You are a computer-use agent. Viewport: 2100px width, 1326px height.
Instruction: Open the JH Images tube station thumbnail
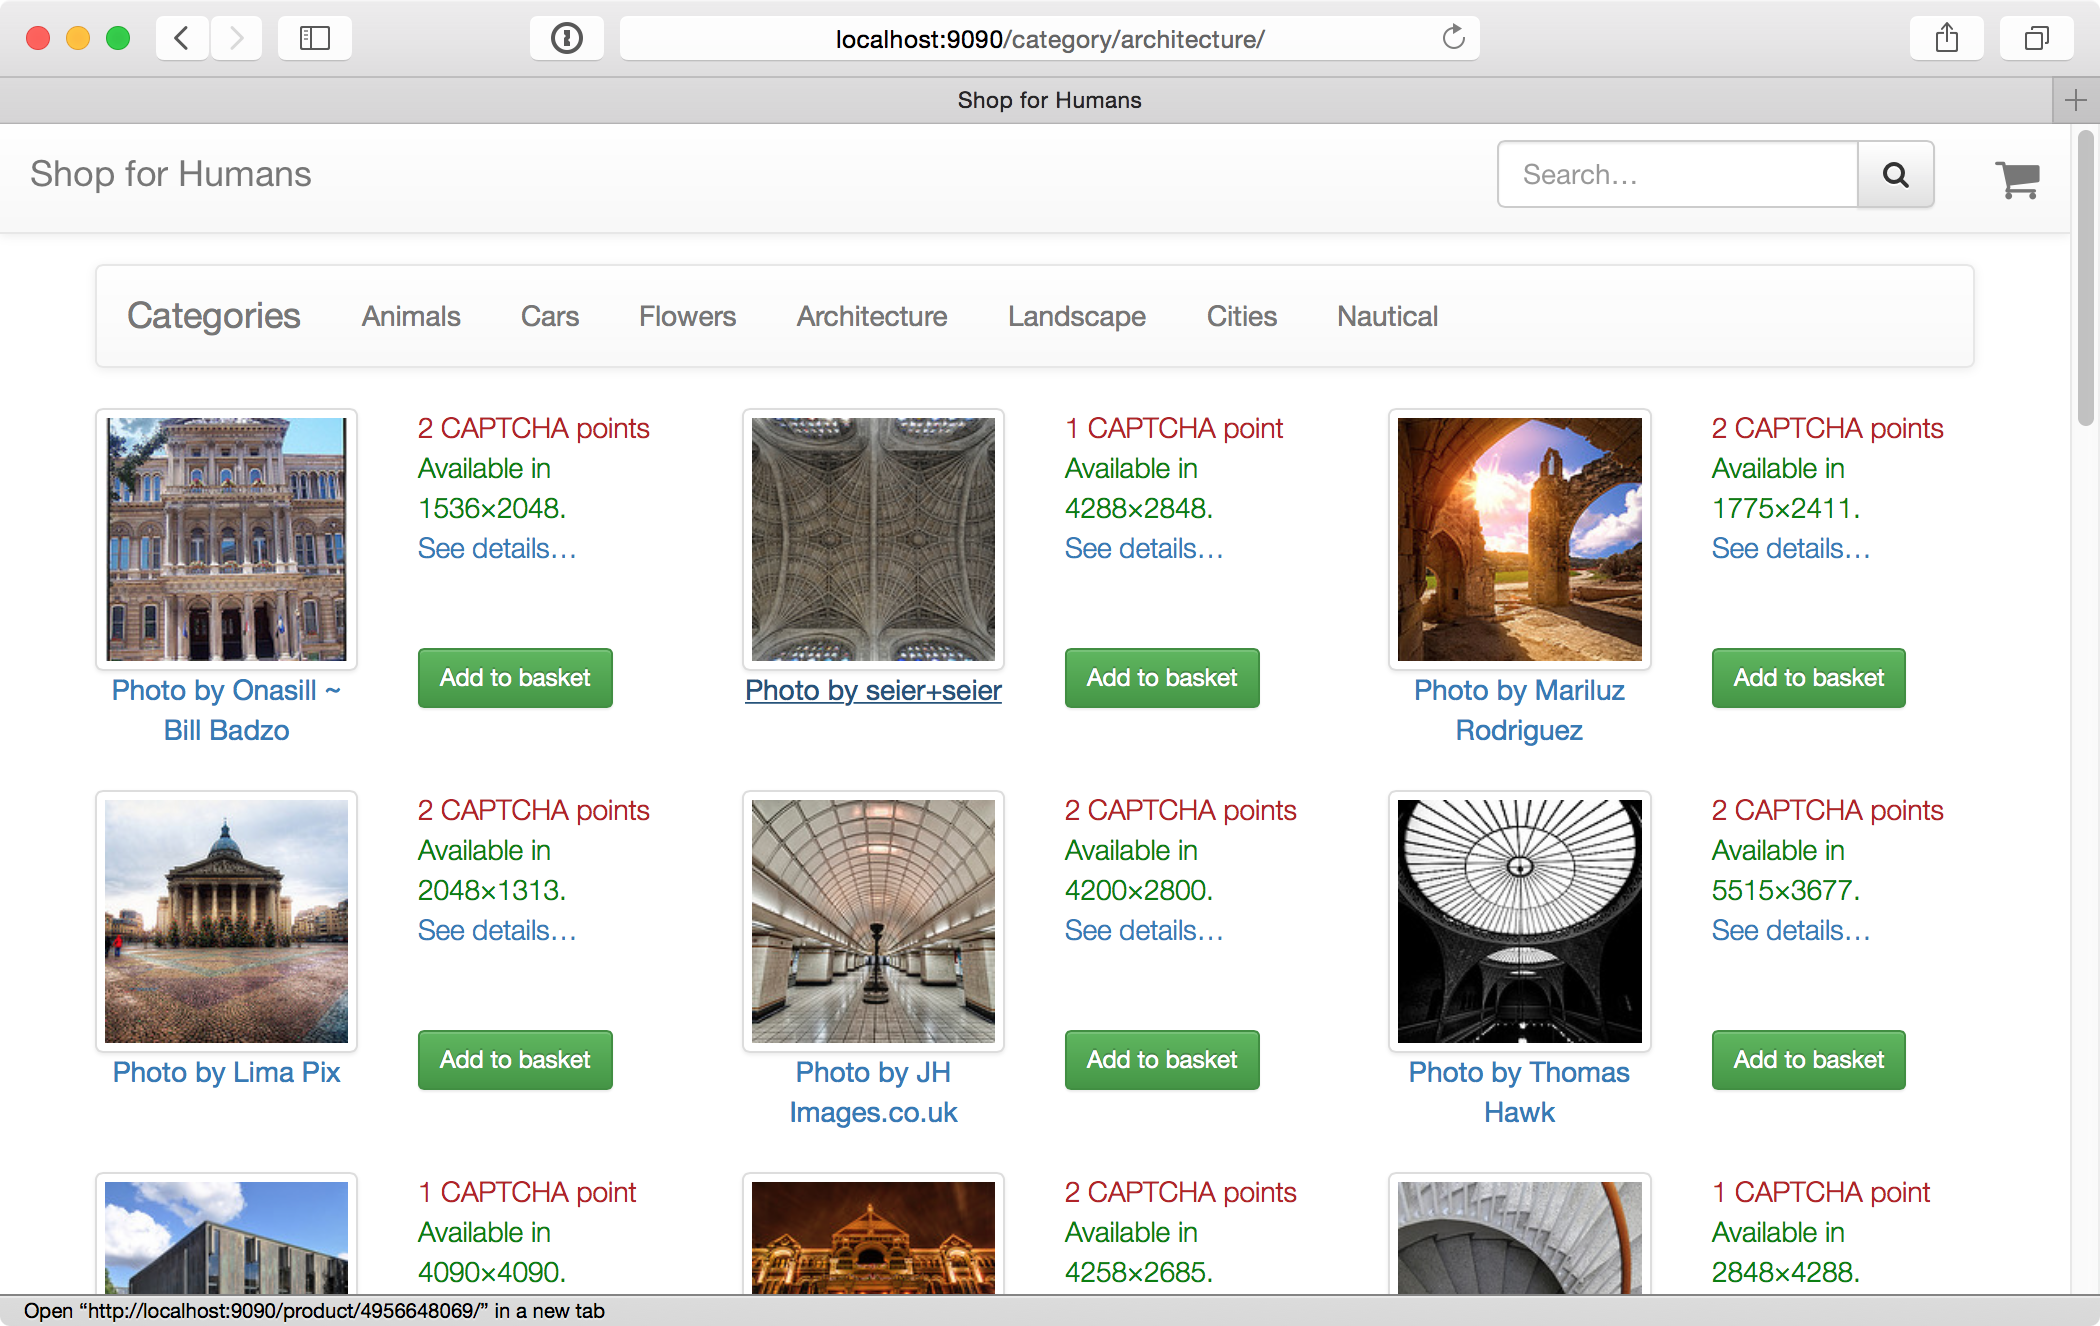873,921
